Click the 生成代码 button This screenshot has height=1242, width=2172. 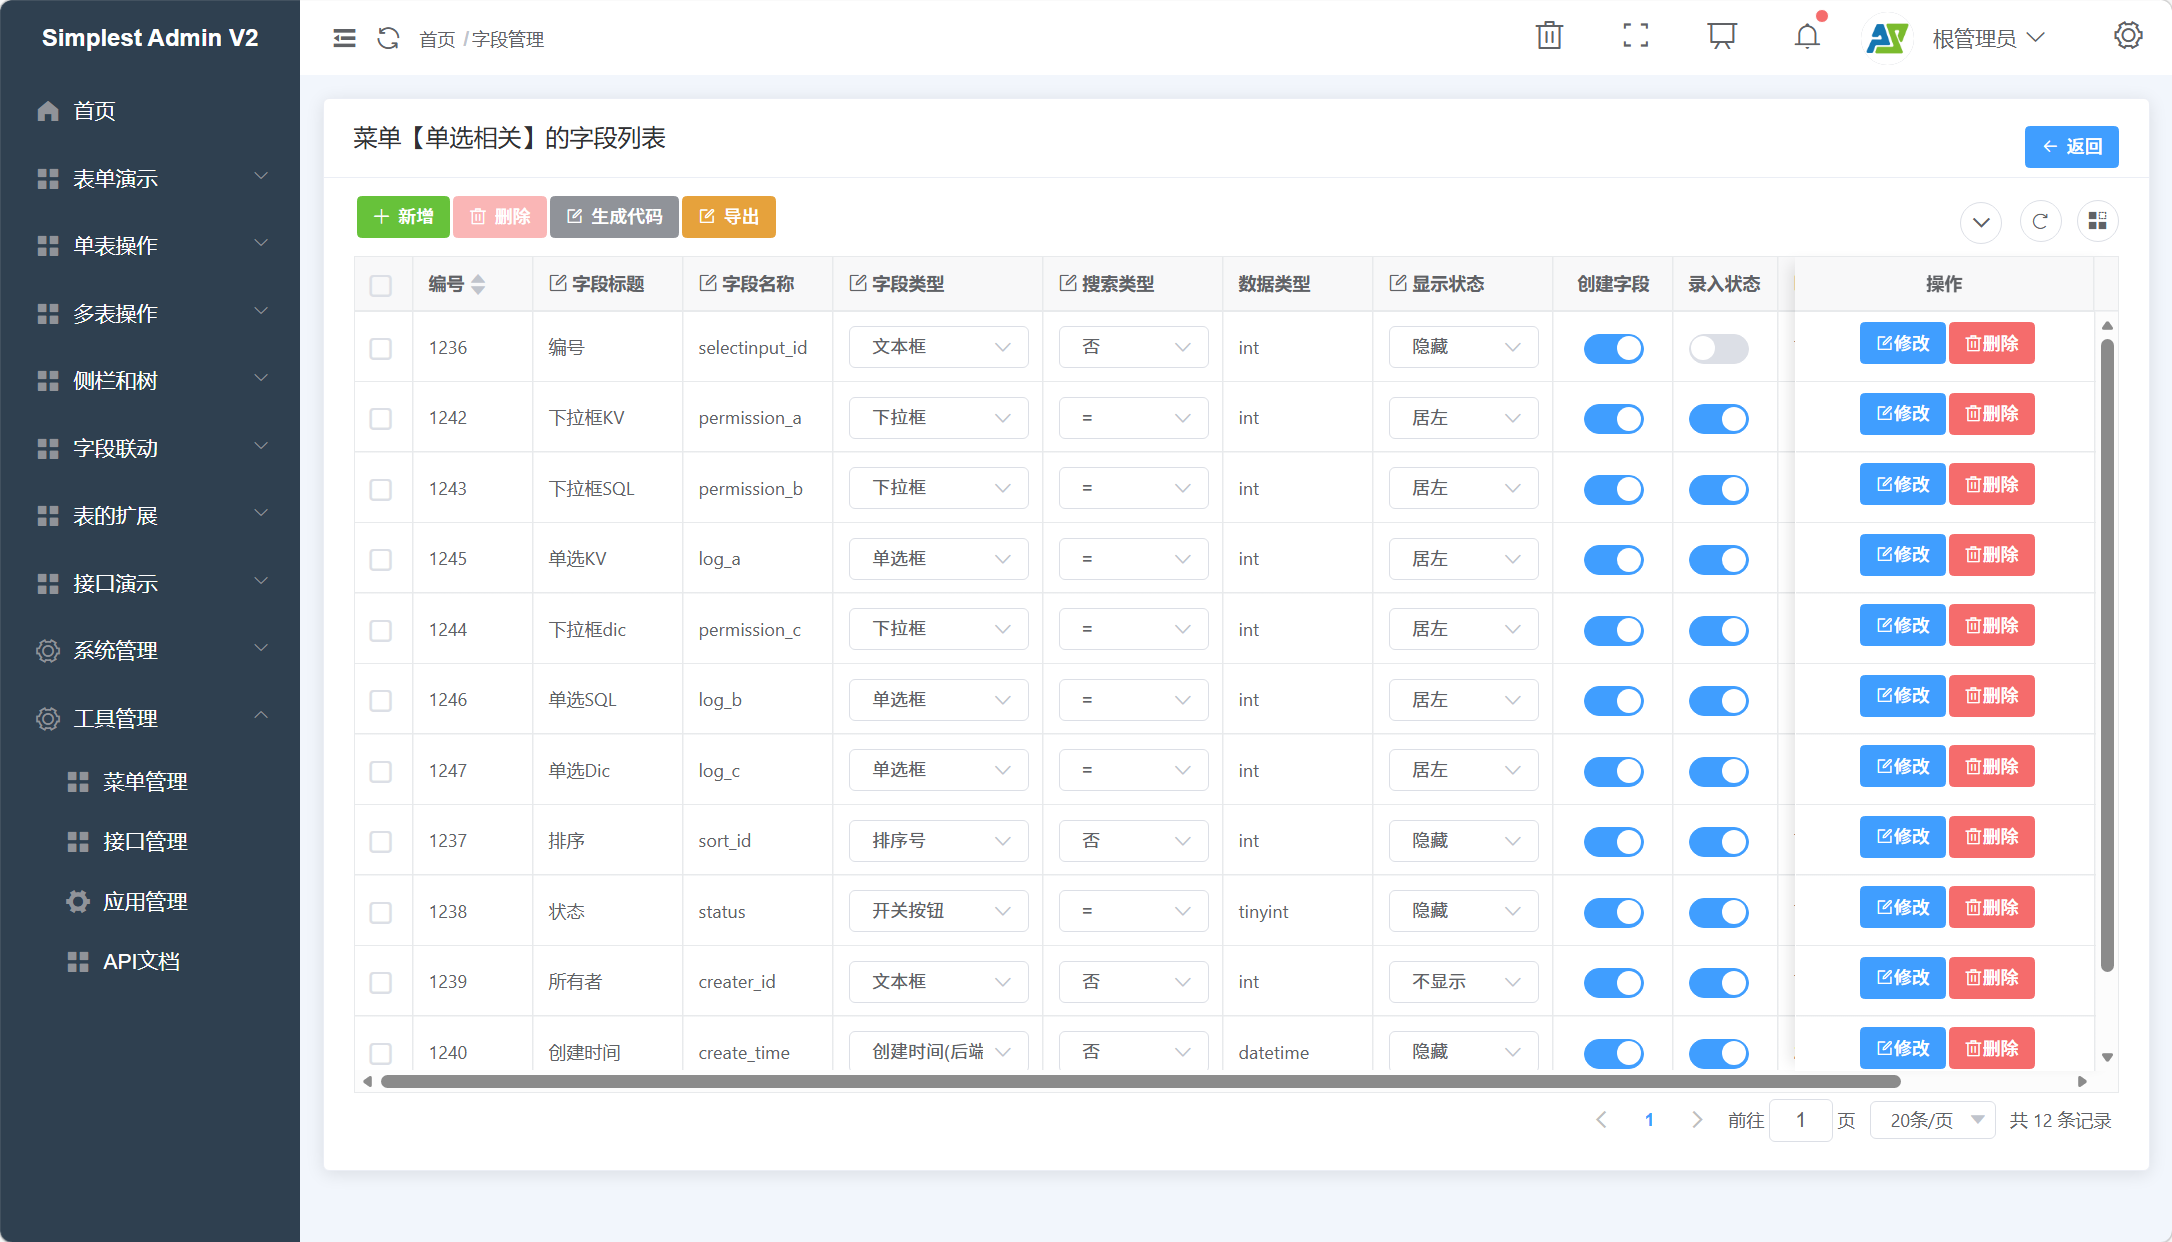(614, 216)
